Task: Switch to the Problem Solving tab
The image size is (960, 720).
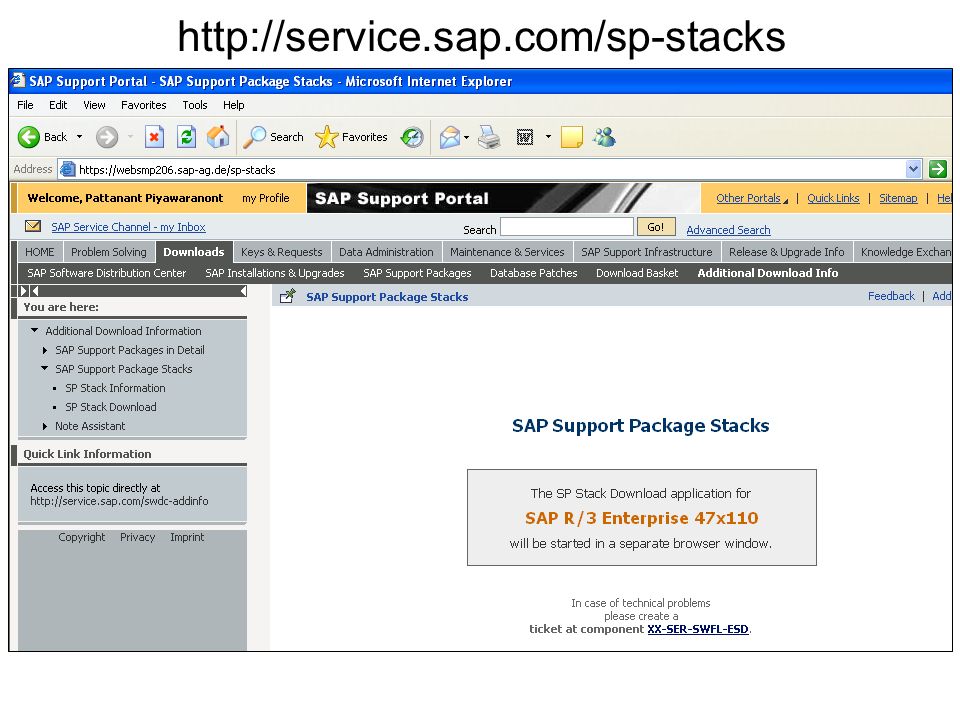Action: [109, 252]
